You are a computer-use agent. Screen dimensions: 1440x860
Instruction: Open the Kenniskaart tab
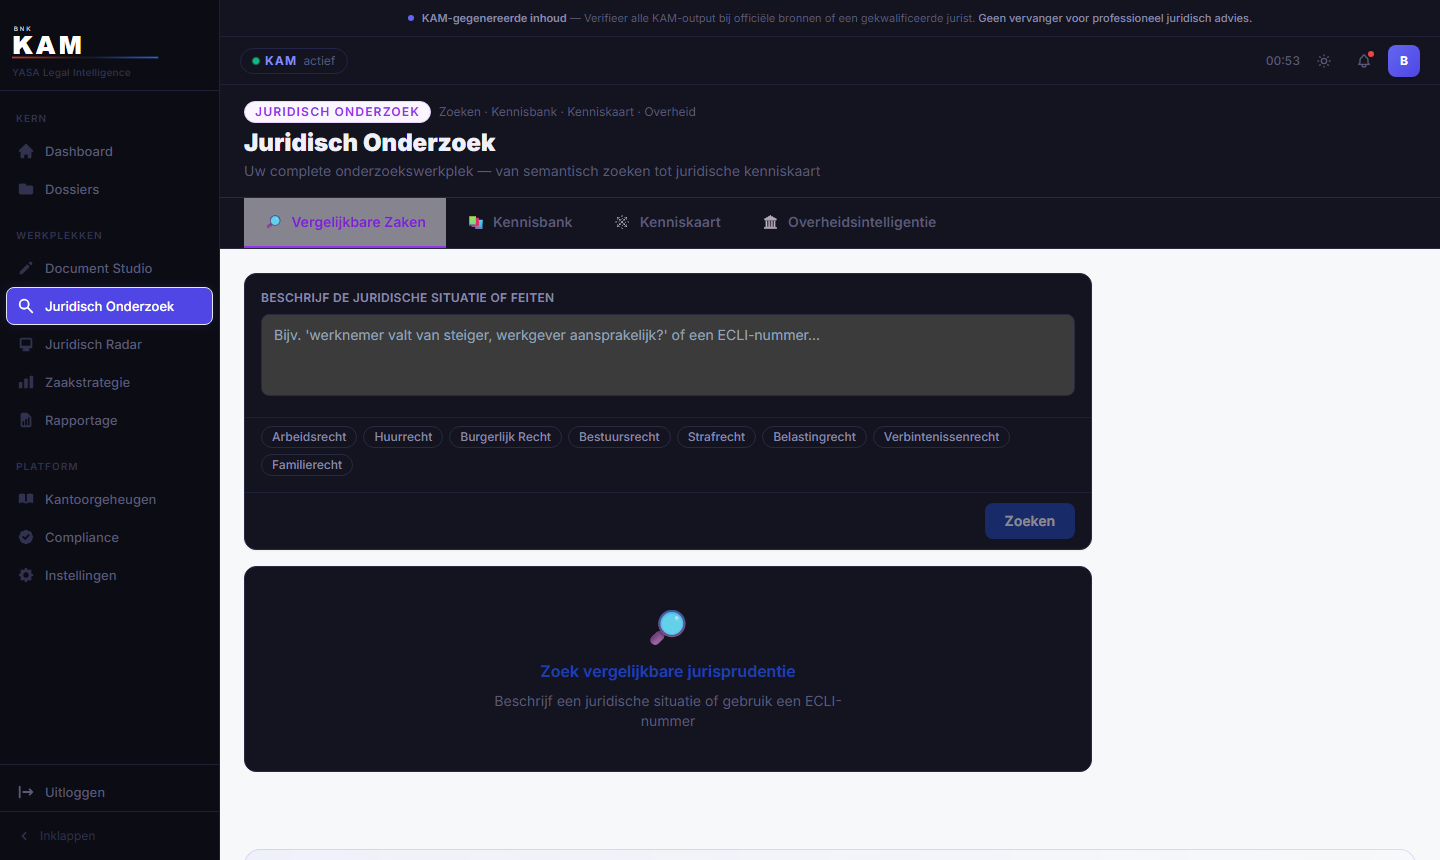[667, 222]
